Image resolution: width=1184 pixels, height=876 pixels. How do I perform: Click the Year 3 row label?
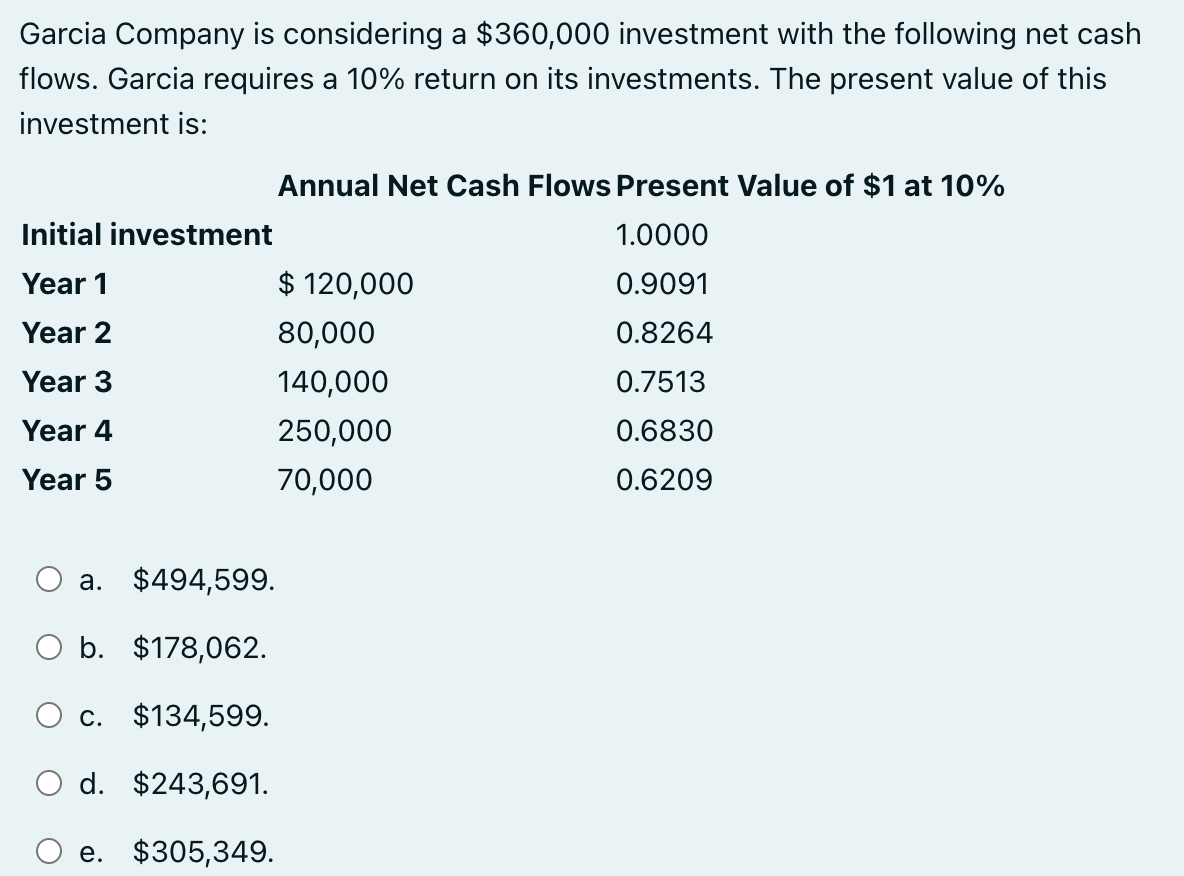66,382
